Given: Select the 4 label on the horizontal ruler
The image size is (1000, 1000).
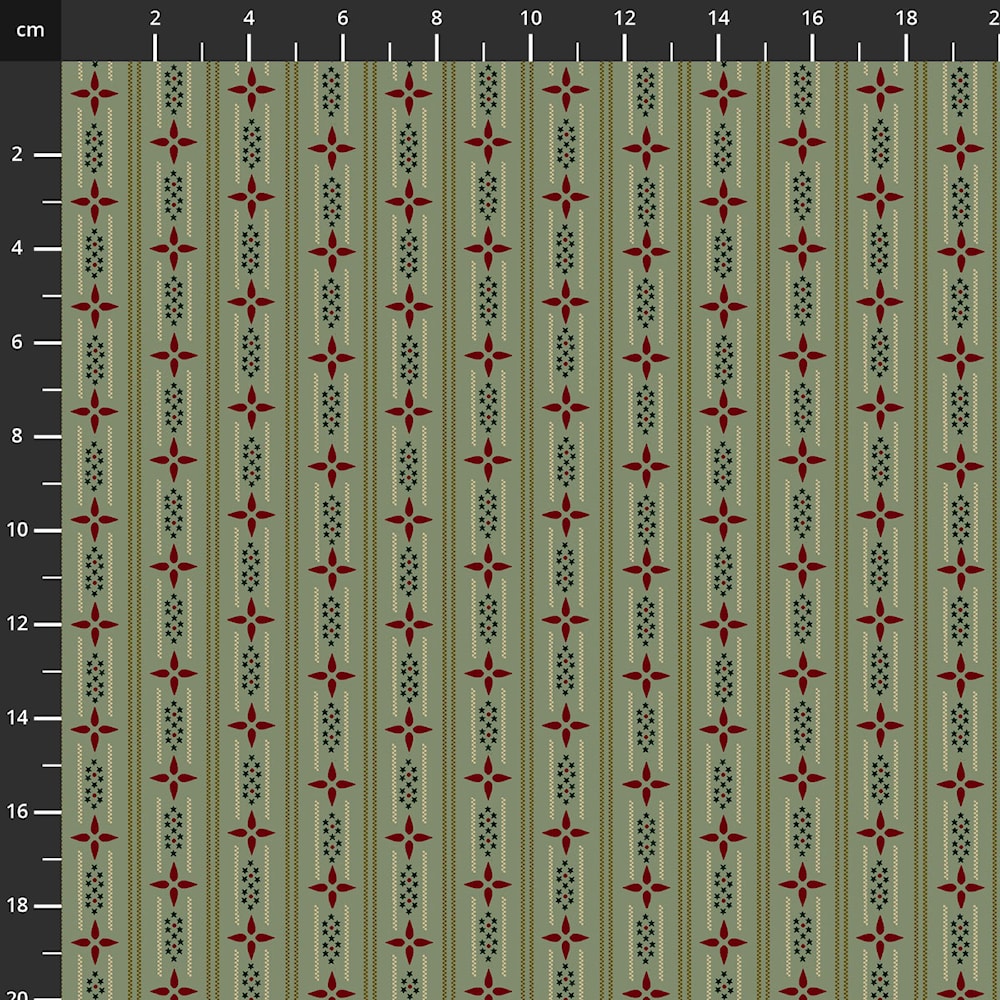Looking at the screenshot, I should pos(249,18).
